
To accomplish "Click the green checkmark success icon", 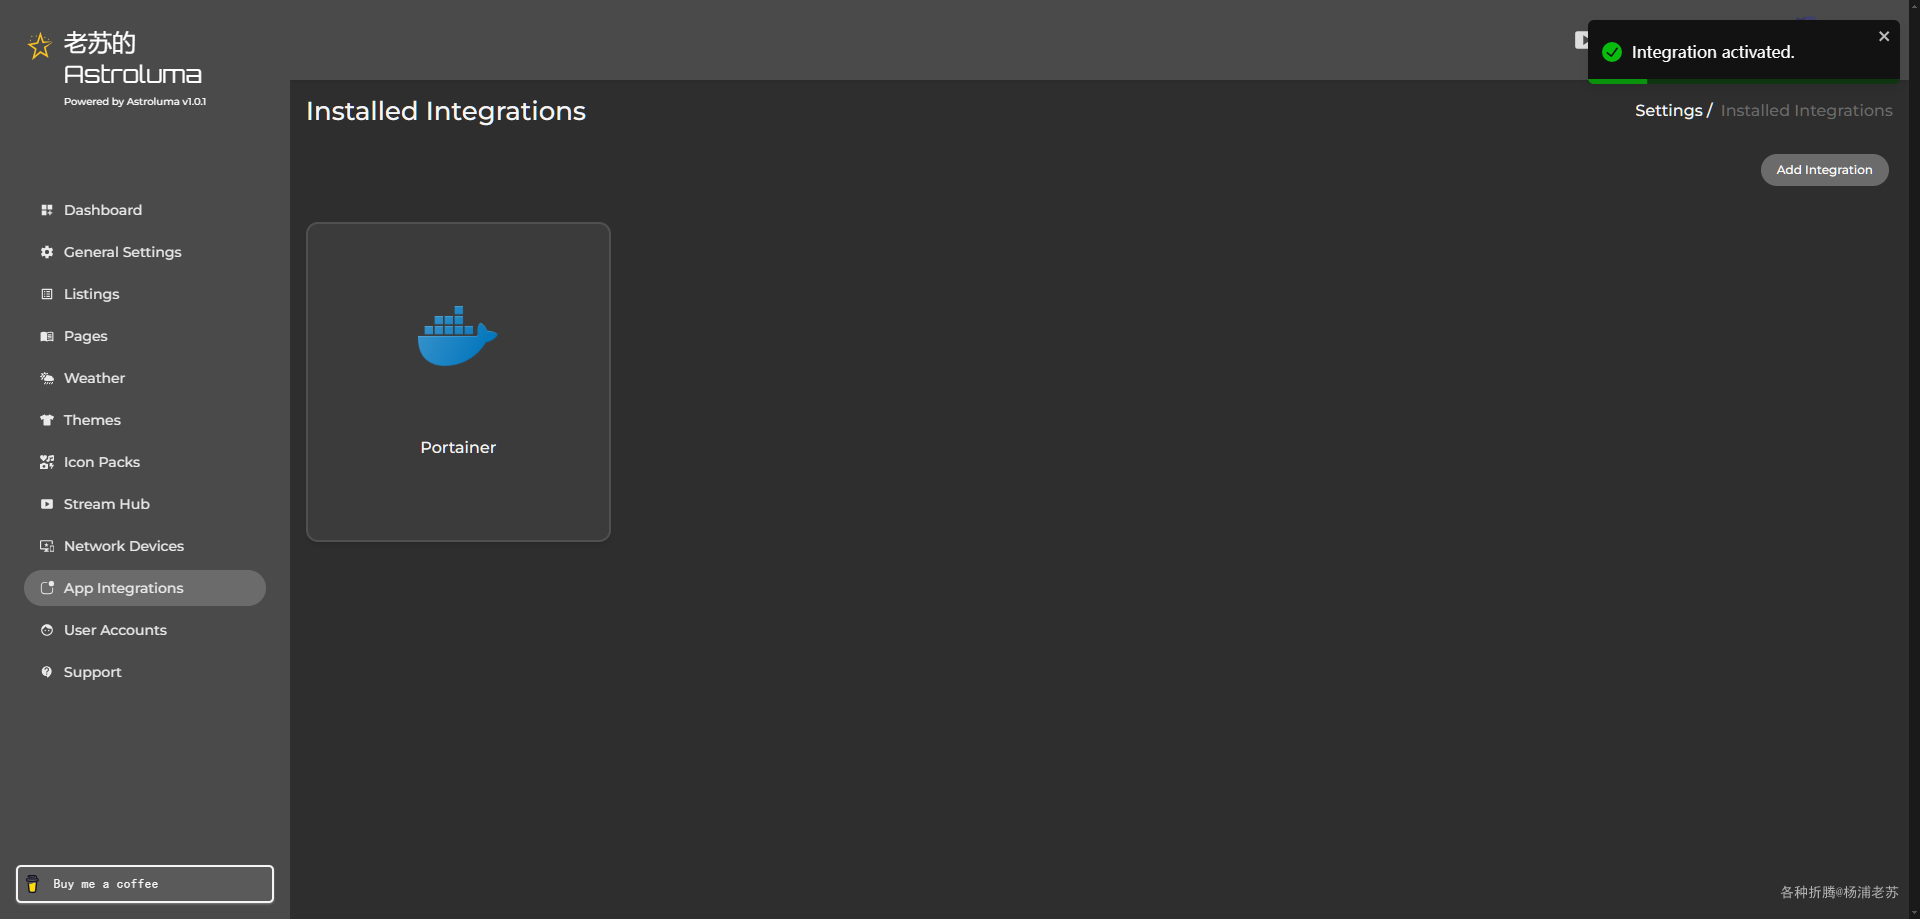I will click(x=1612, y=52).
